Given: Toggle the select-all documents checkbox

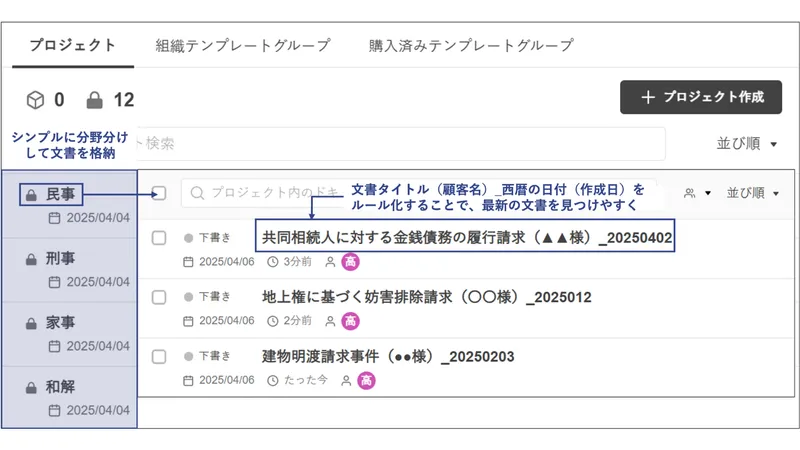Looking at the screenshot, I should [159, 193].
